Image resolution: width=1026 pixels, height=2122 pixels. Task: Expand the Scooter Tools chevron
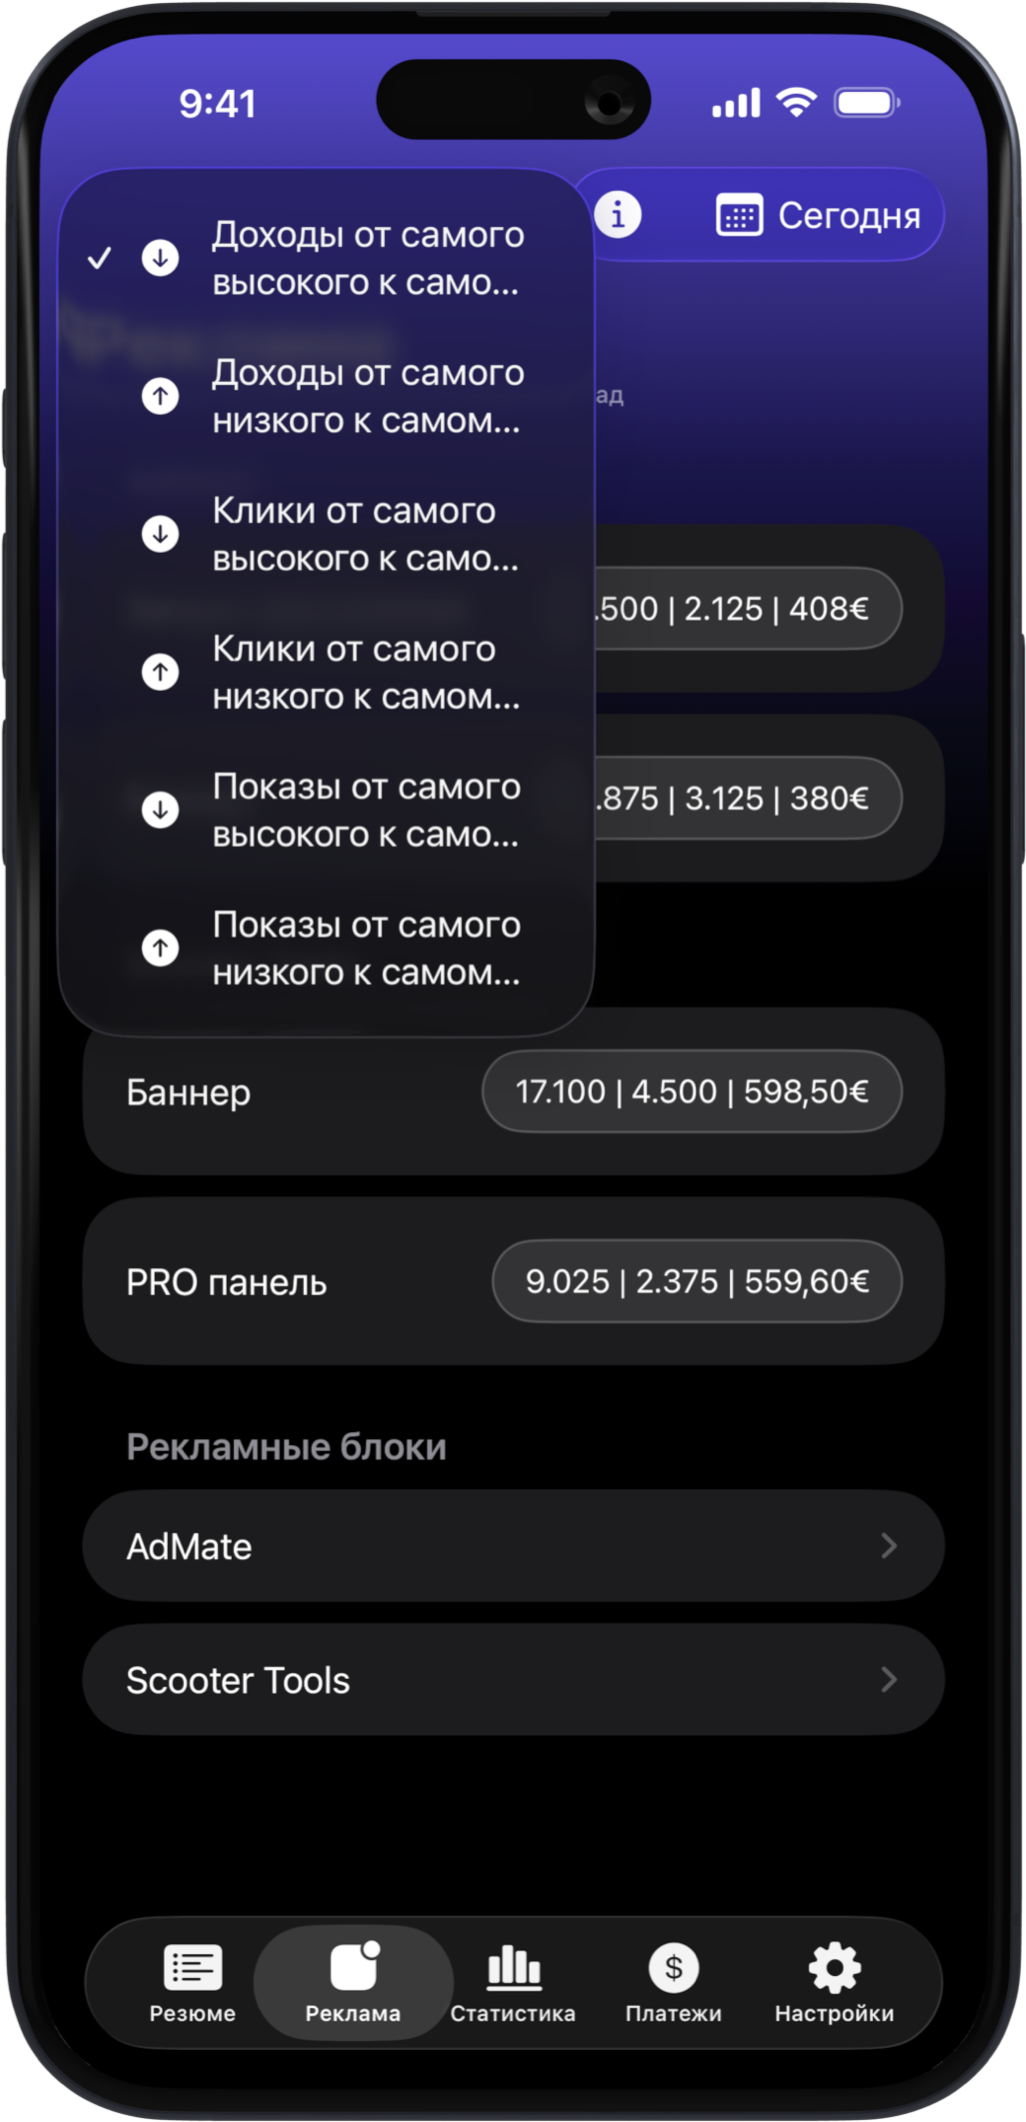tap(888, 1680)
